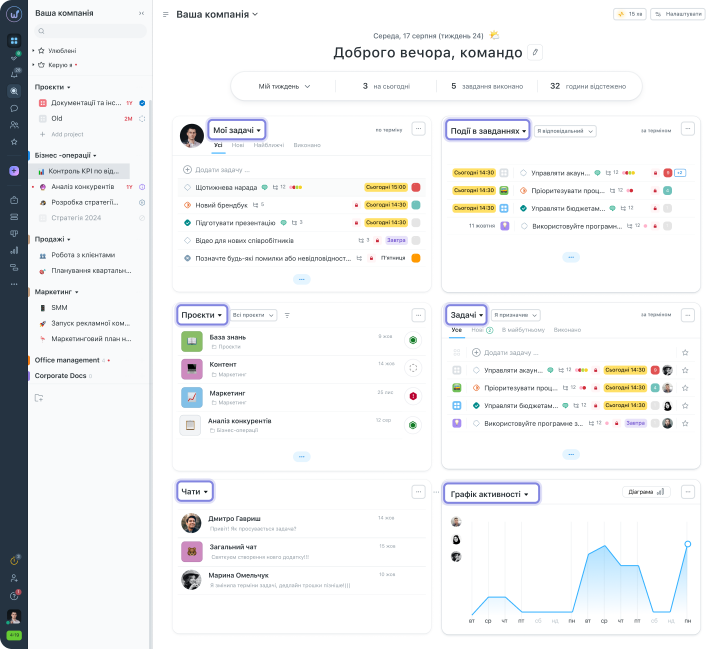The image size is (720, 649).
Task: Switch to the Виконано tab in Мої задачі
Action: pyautogui.click(x=307, y=145)
